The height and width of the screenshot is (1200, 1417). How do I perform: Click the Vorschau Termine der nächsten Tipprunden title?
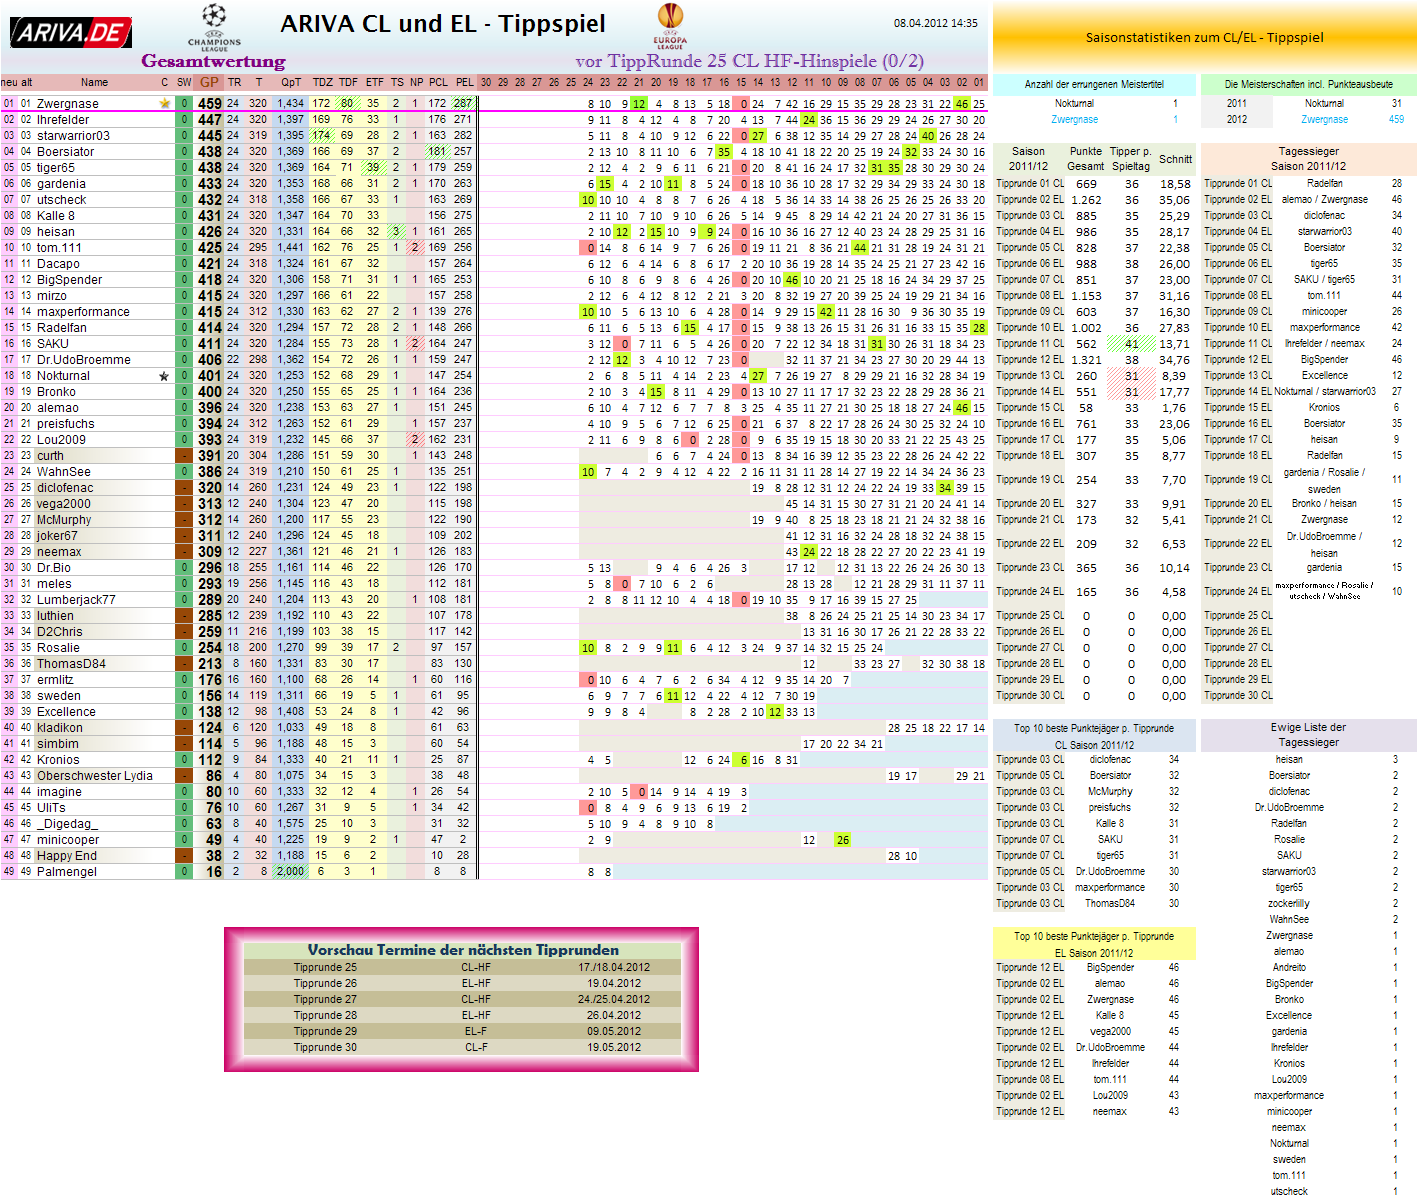(463, 950)
